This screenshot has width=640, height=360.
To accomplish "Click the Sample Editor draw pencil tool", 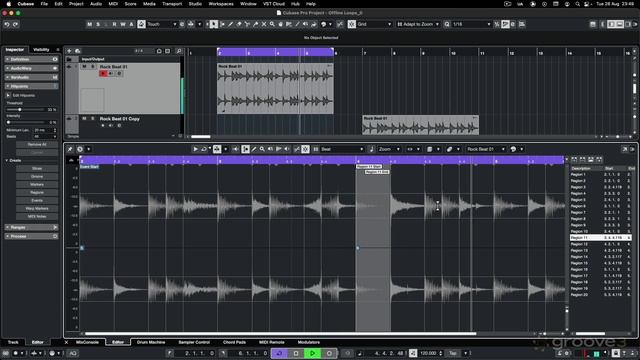I will 254,149.
